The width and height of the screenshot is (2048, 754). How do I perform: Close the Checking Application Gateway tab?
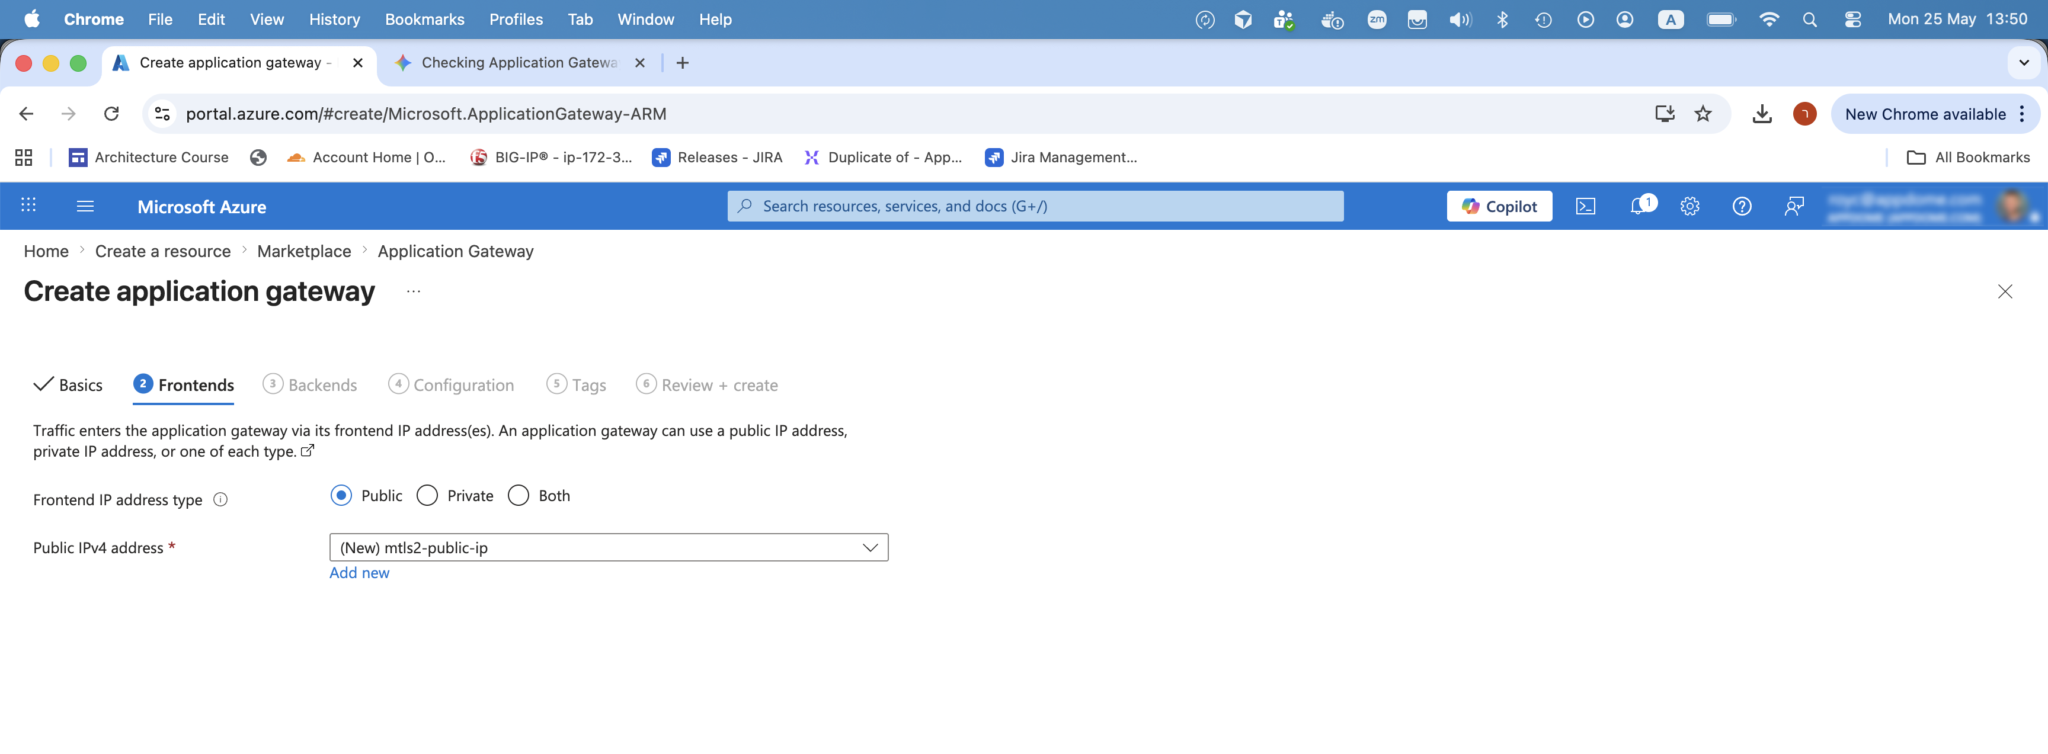tap(640, 63)
